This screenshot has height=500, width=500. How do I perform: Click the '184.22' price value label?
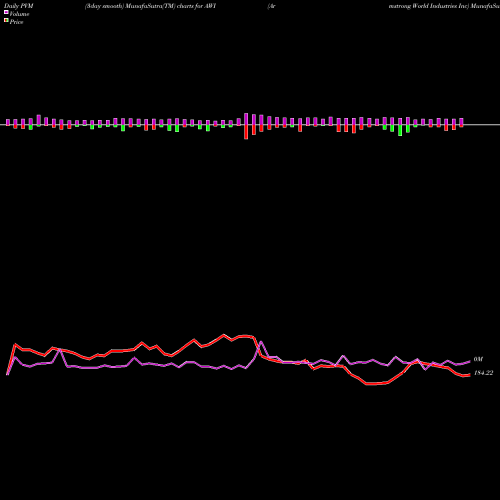[483, 373]
